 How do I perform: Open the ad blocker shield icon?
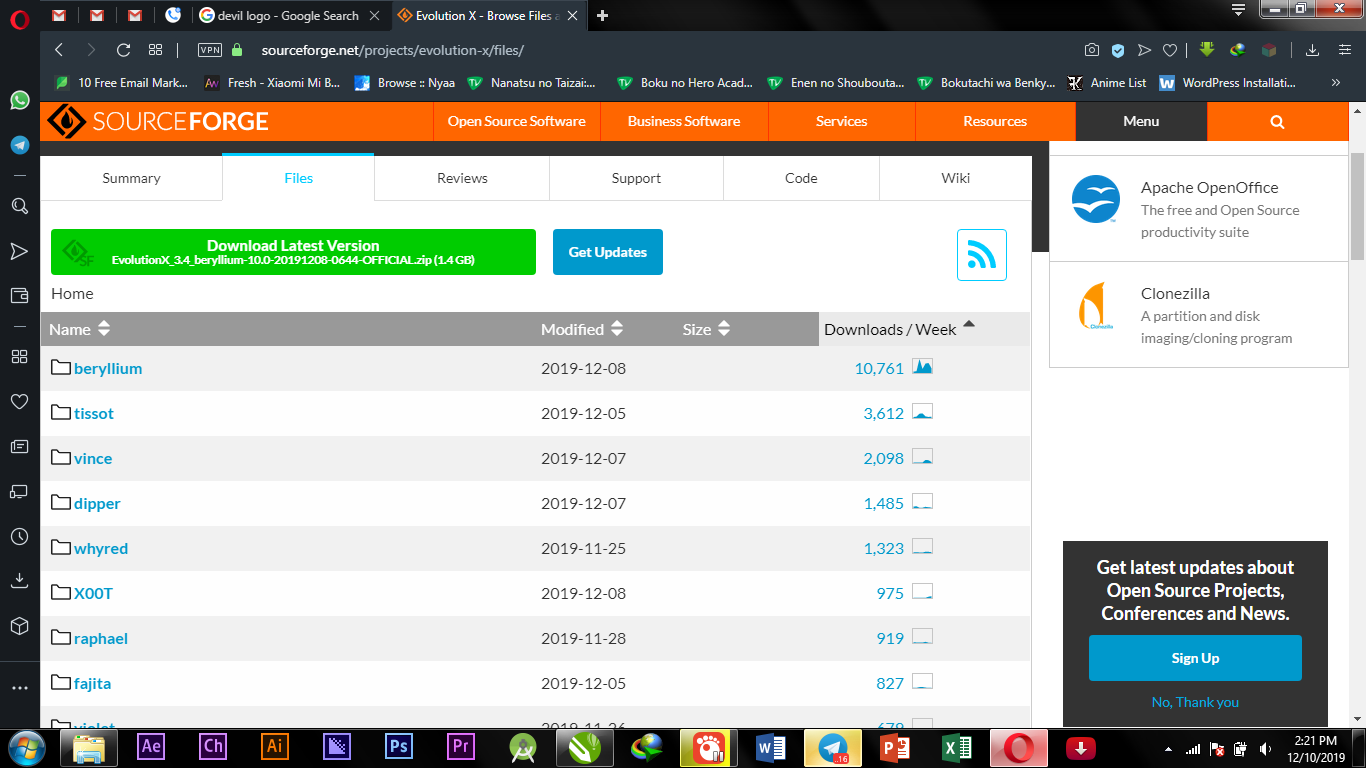click(x=1118, y=50)
